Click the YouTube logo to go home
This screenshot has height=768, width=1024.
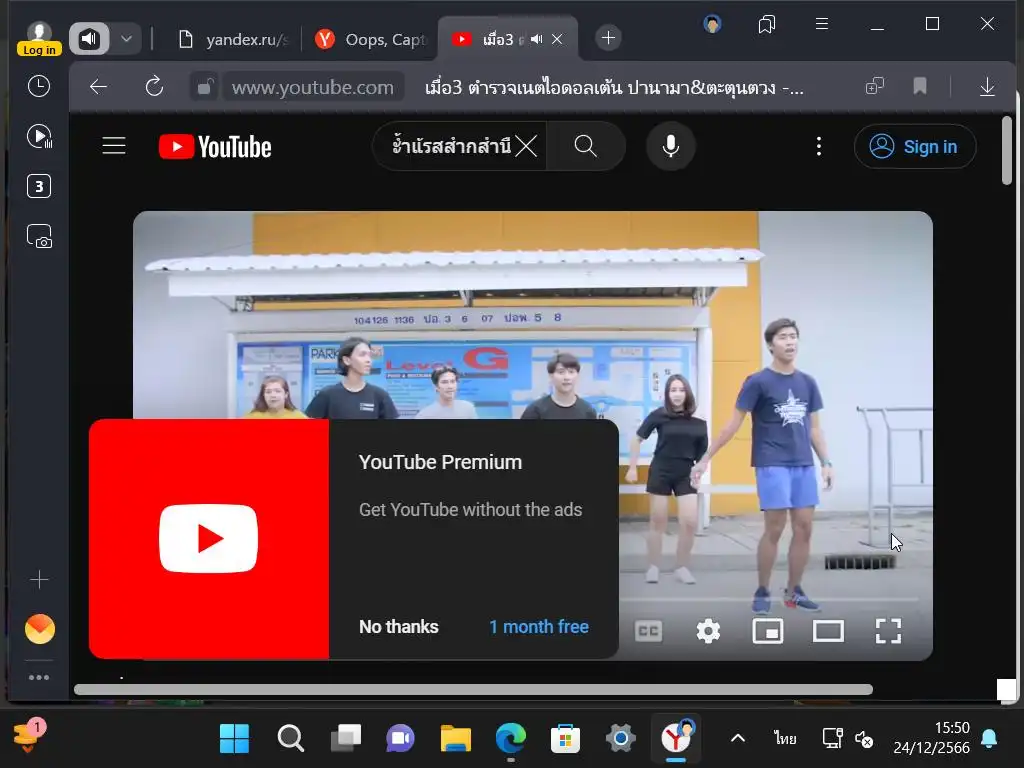(x=215, y=146)
